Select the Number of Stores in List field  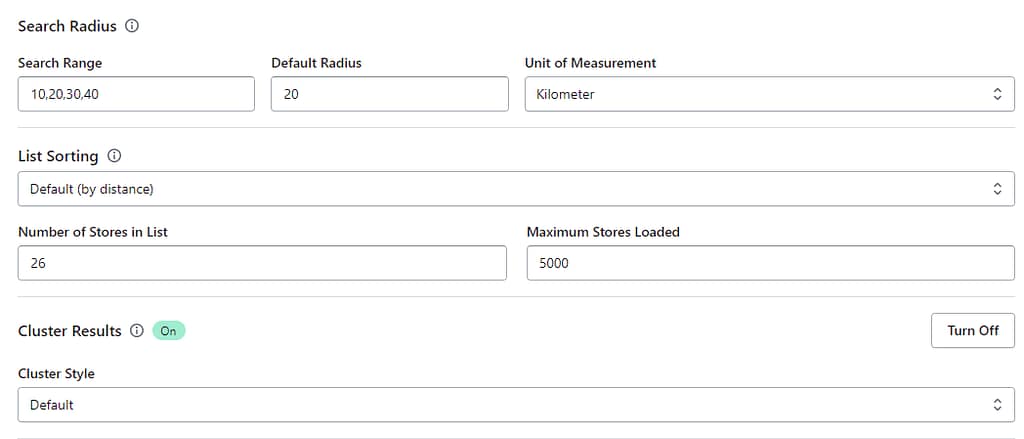tap(262, 264)
